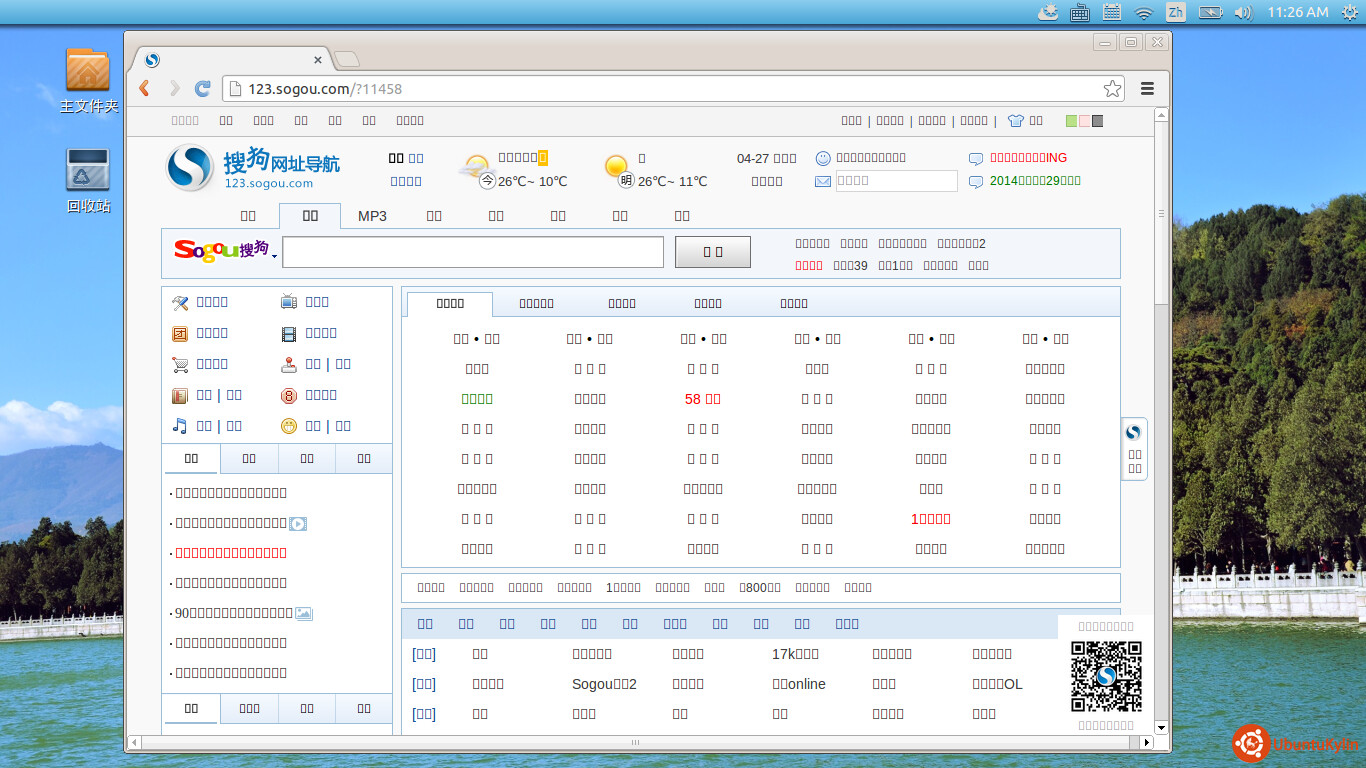The width and height of the screenshot is (1366, 768).
Task: Open the browser hamburger menu
Action: pyautogui.click(x=1147, y=89)
